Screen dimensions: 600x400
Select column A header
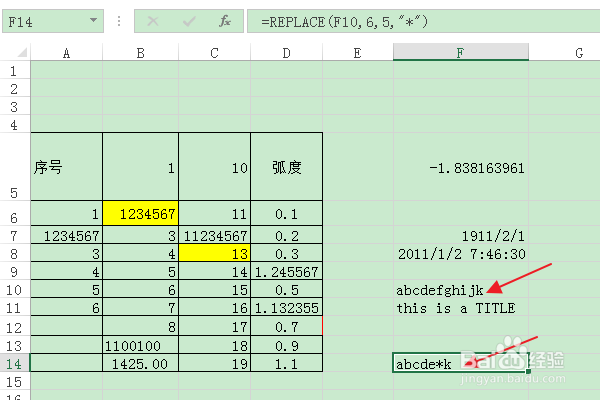(x=67, y=53)
